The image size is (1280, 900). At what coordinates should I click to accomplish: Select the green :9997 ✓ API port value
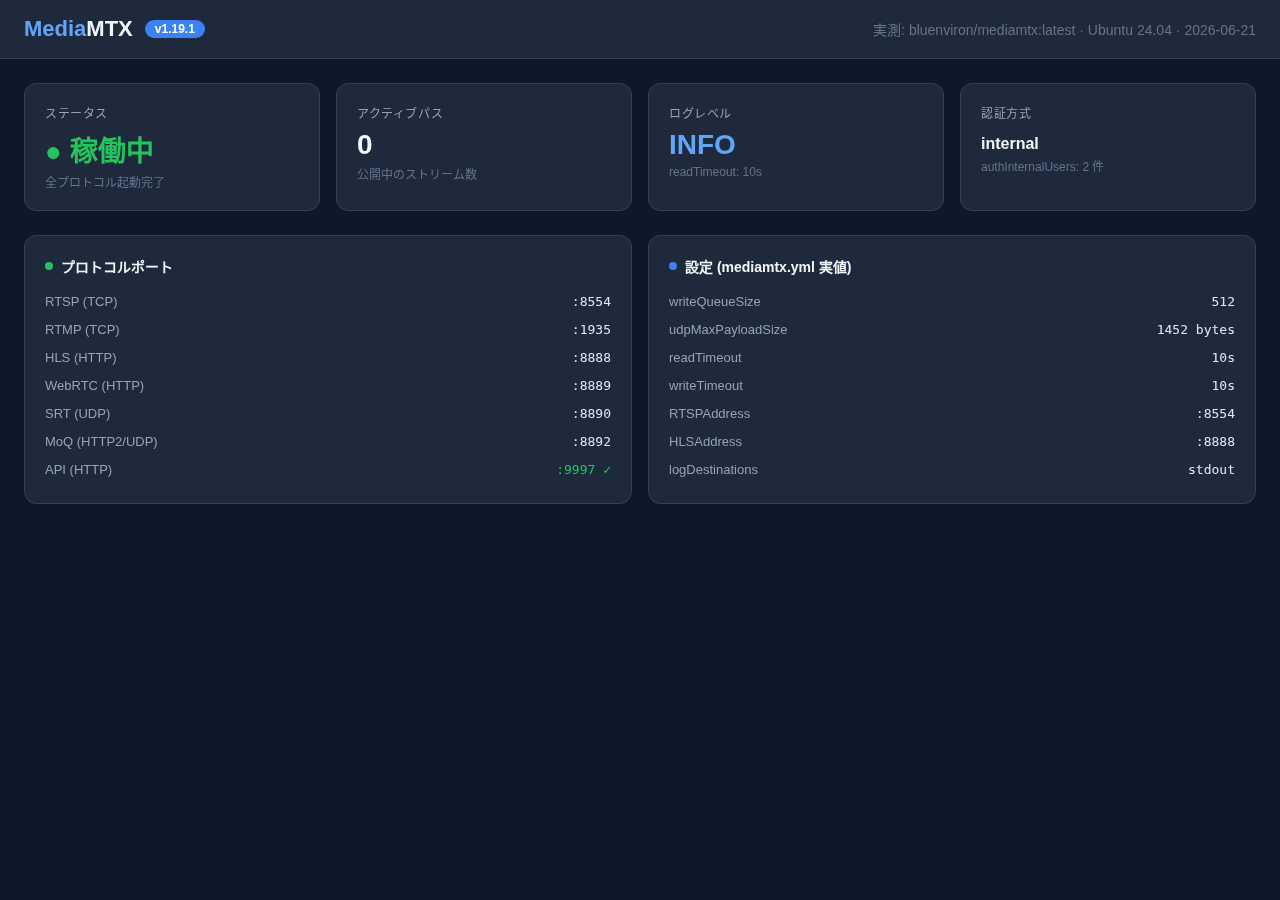click(583, 470)
